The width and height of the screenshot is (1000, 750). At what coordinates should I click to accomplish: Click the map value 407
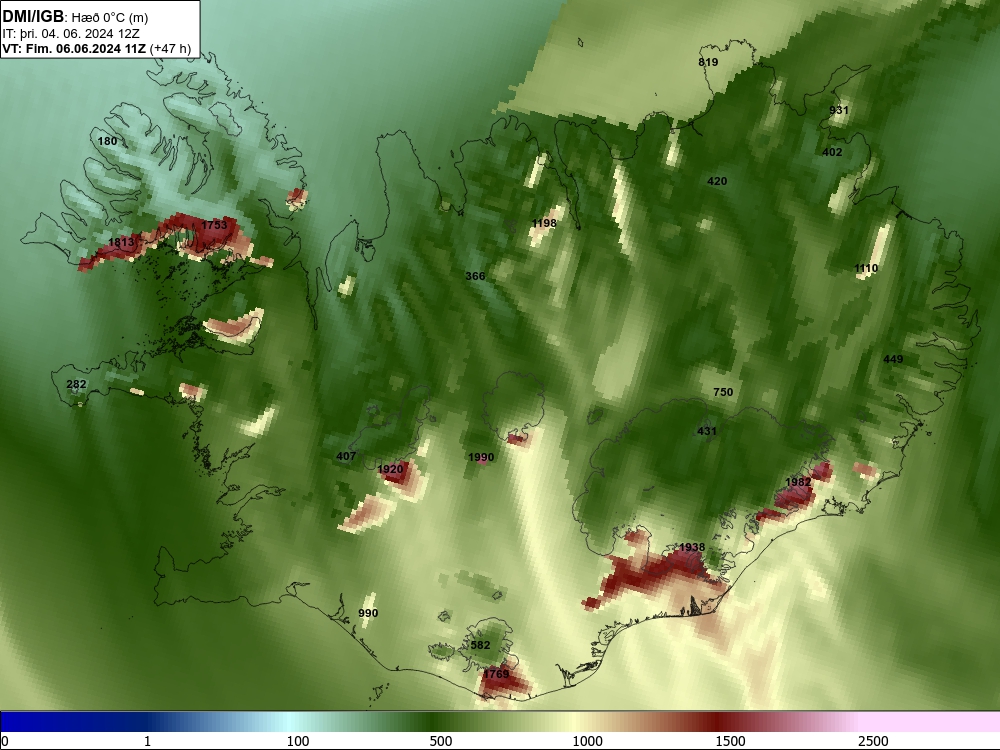pos(346,456)
